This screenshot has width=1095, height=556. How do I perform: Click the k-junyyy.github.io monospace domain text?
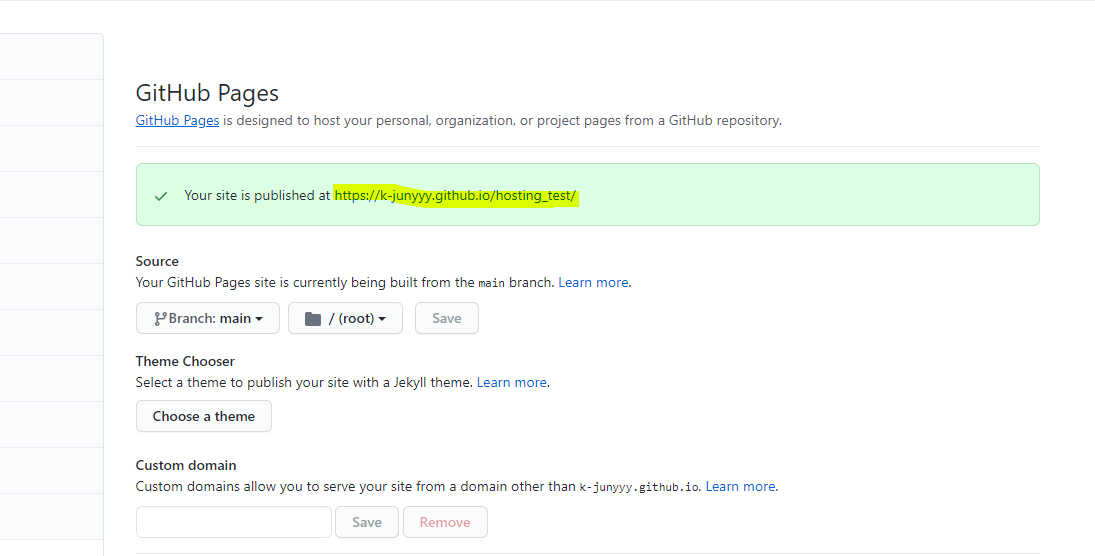coord(639,487)
